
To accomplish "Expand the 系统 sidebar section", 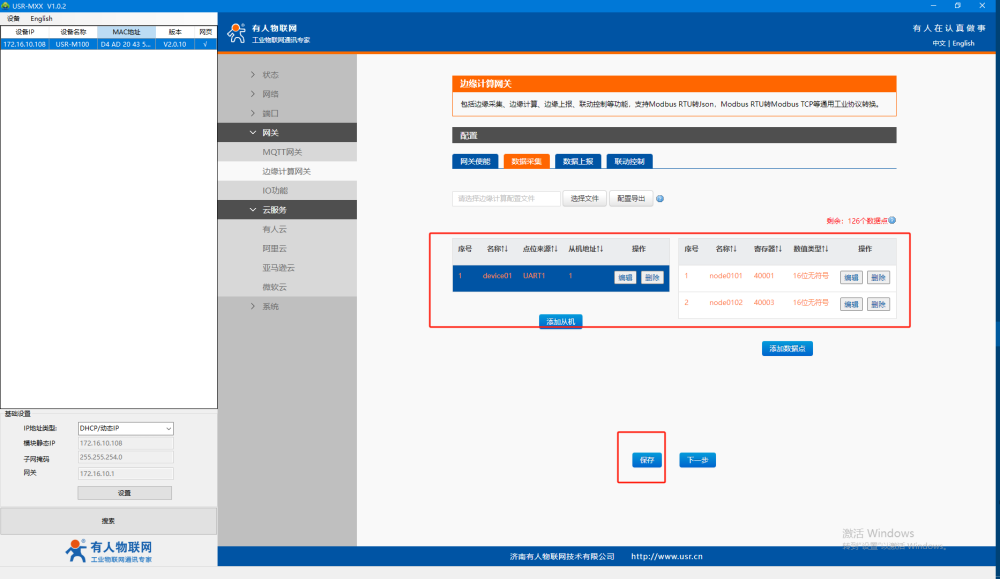I will pyautogui.click(x=270, y=306).
